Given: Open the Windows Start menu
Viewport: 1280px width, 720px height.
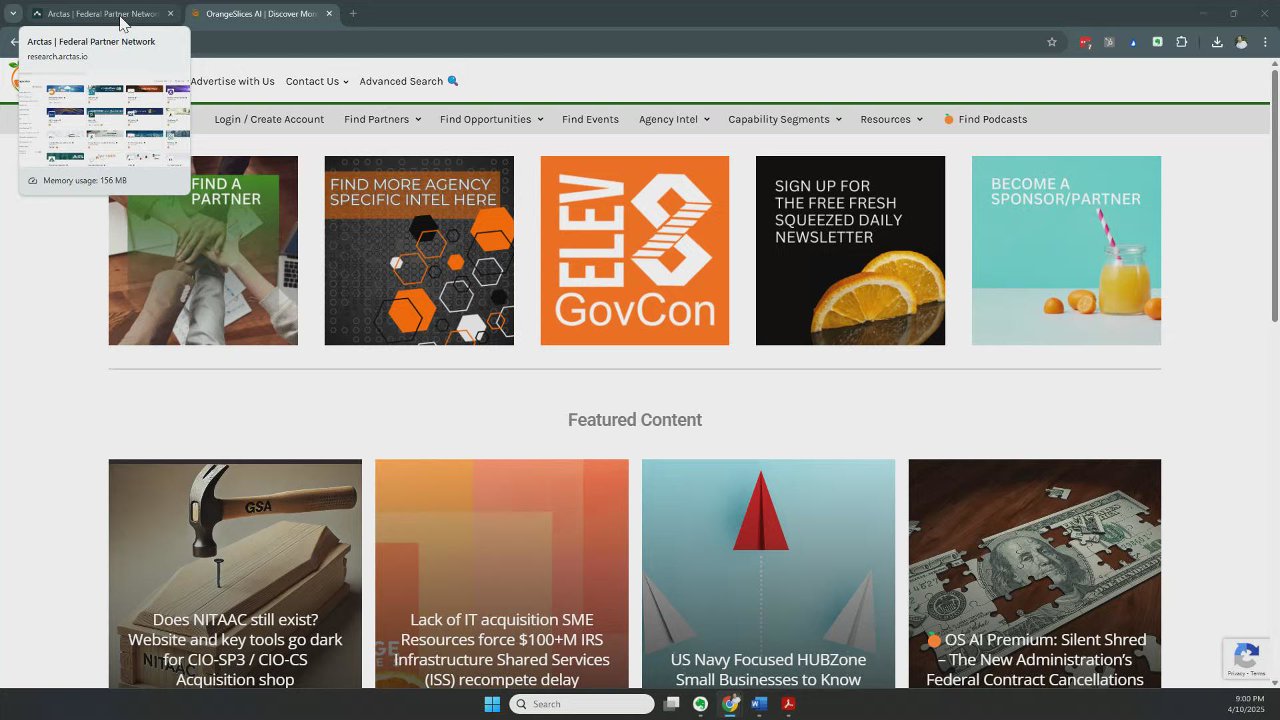Looking at the screenshot, I should (492, 704).
